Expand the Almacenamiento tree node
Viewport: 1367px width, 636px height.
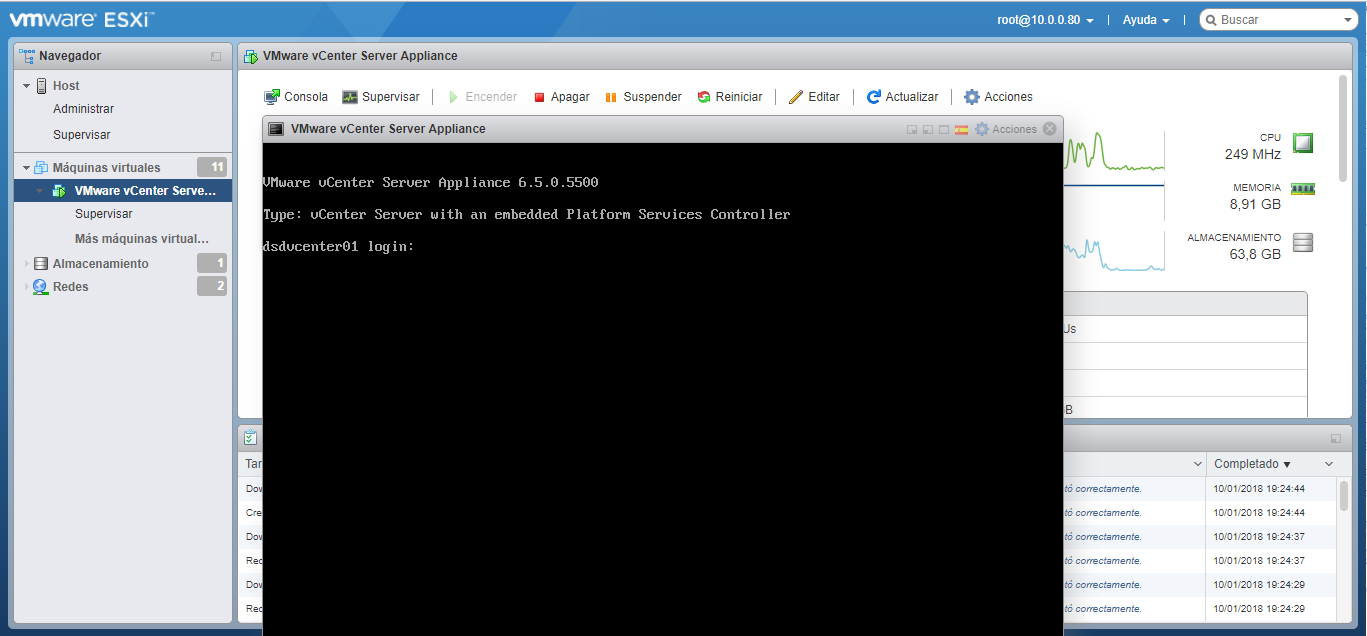tap(26, 264)
